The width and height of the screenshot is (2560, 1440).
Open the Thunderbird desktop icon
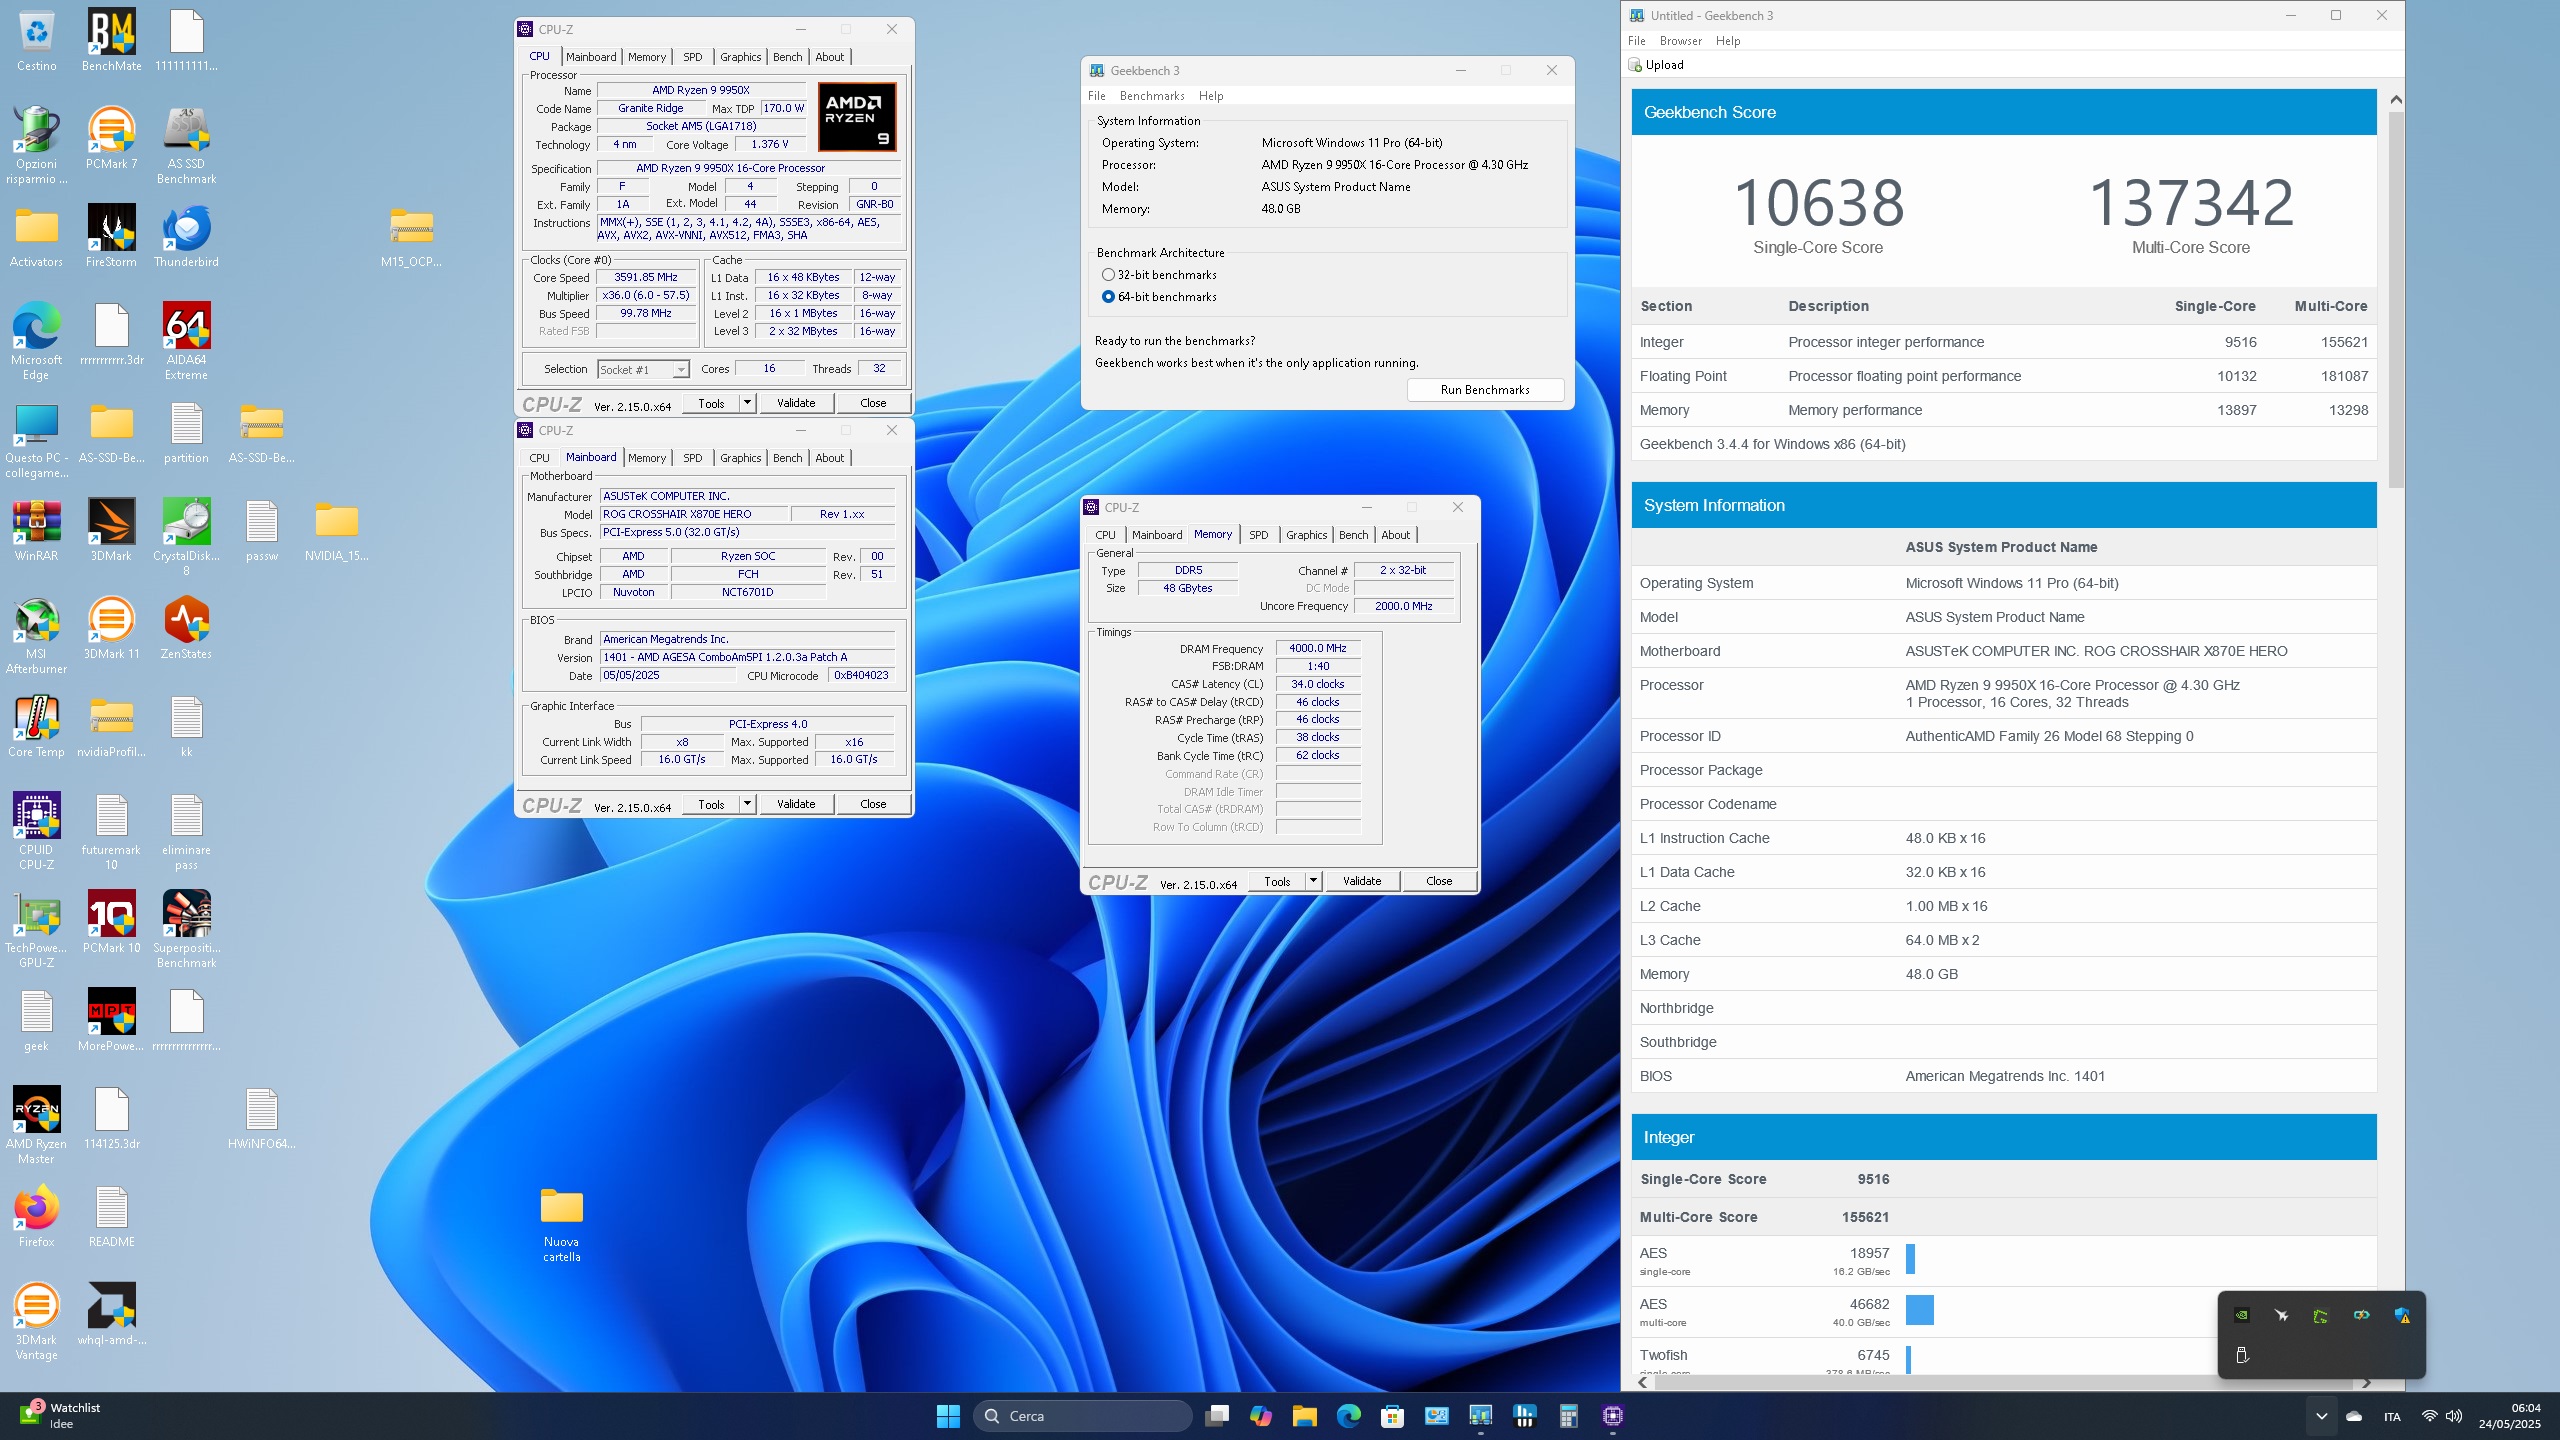coord(186,237)
